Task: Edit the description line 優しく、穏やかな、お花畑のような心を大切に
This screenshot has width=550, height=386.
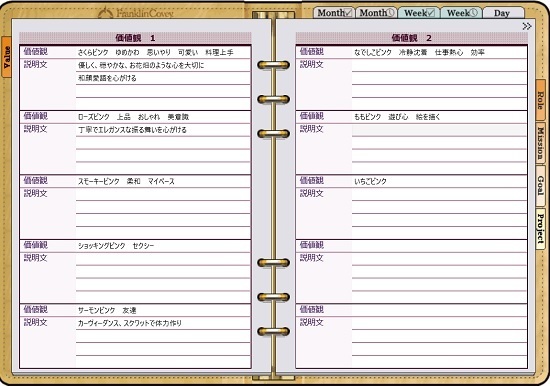Action: (163, 65)
